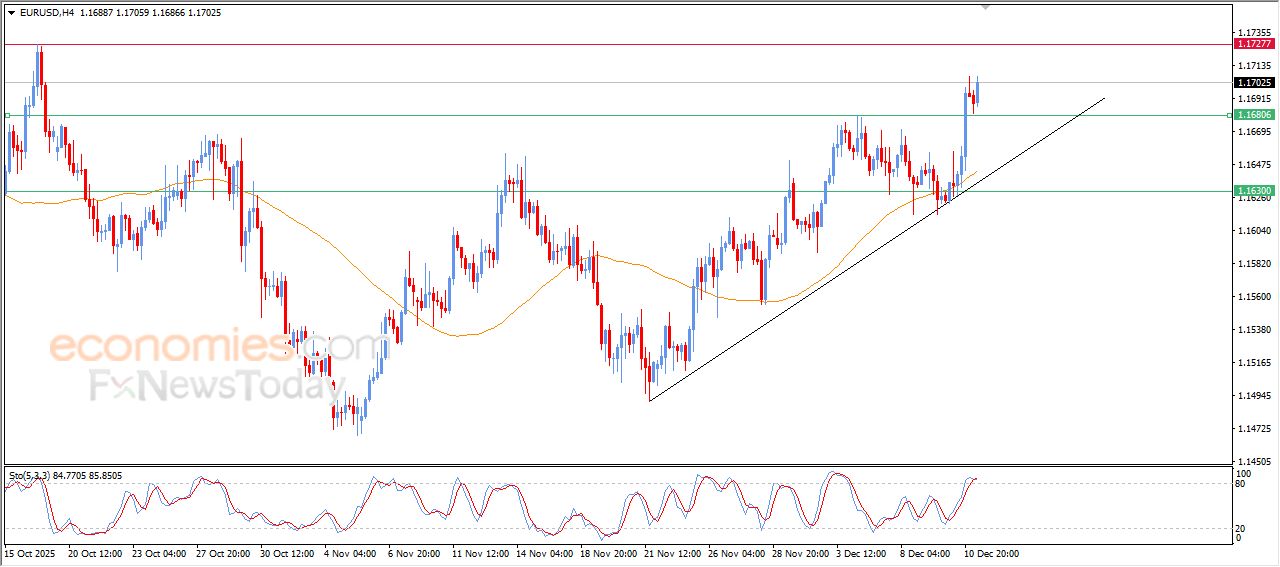
Task: Click the triangle arrow before EURUSD,H4
Action: point(11,13)
